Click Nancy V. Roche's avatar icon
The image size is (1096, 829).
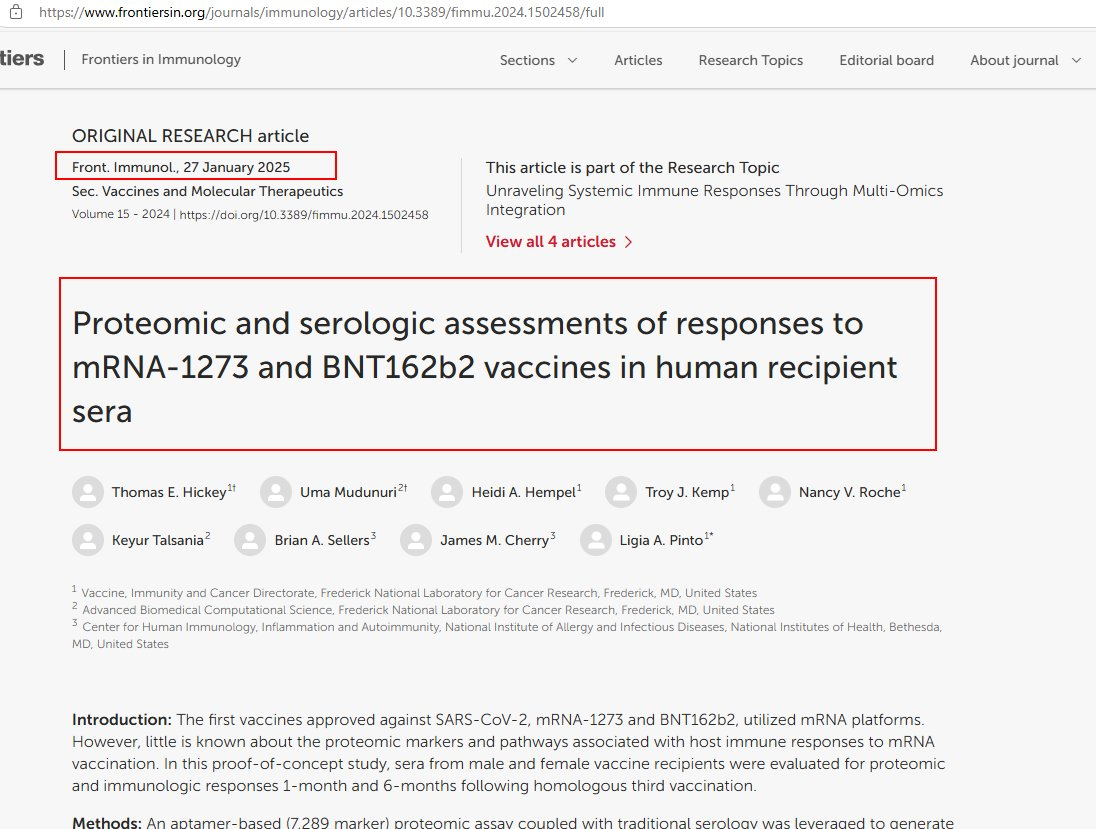tap(775, 492)
